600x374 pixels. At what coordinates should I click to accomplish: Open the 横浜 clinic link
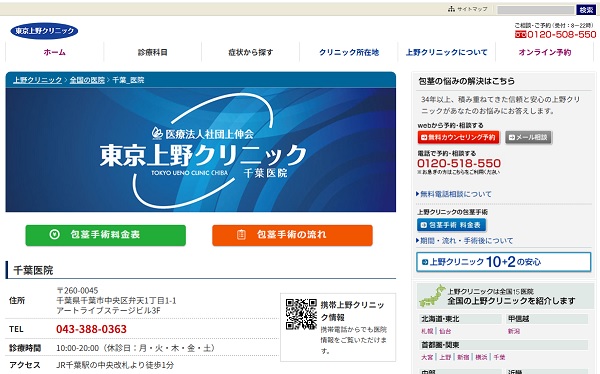481,357
